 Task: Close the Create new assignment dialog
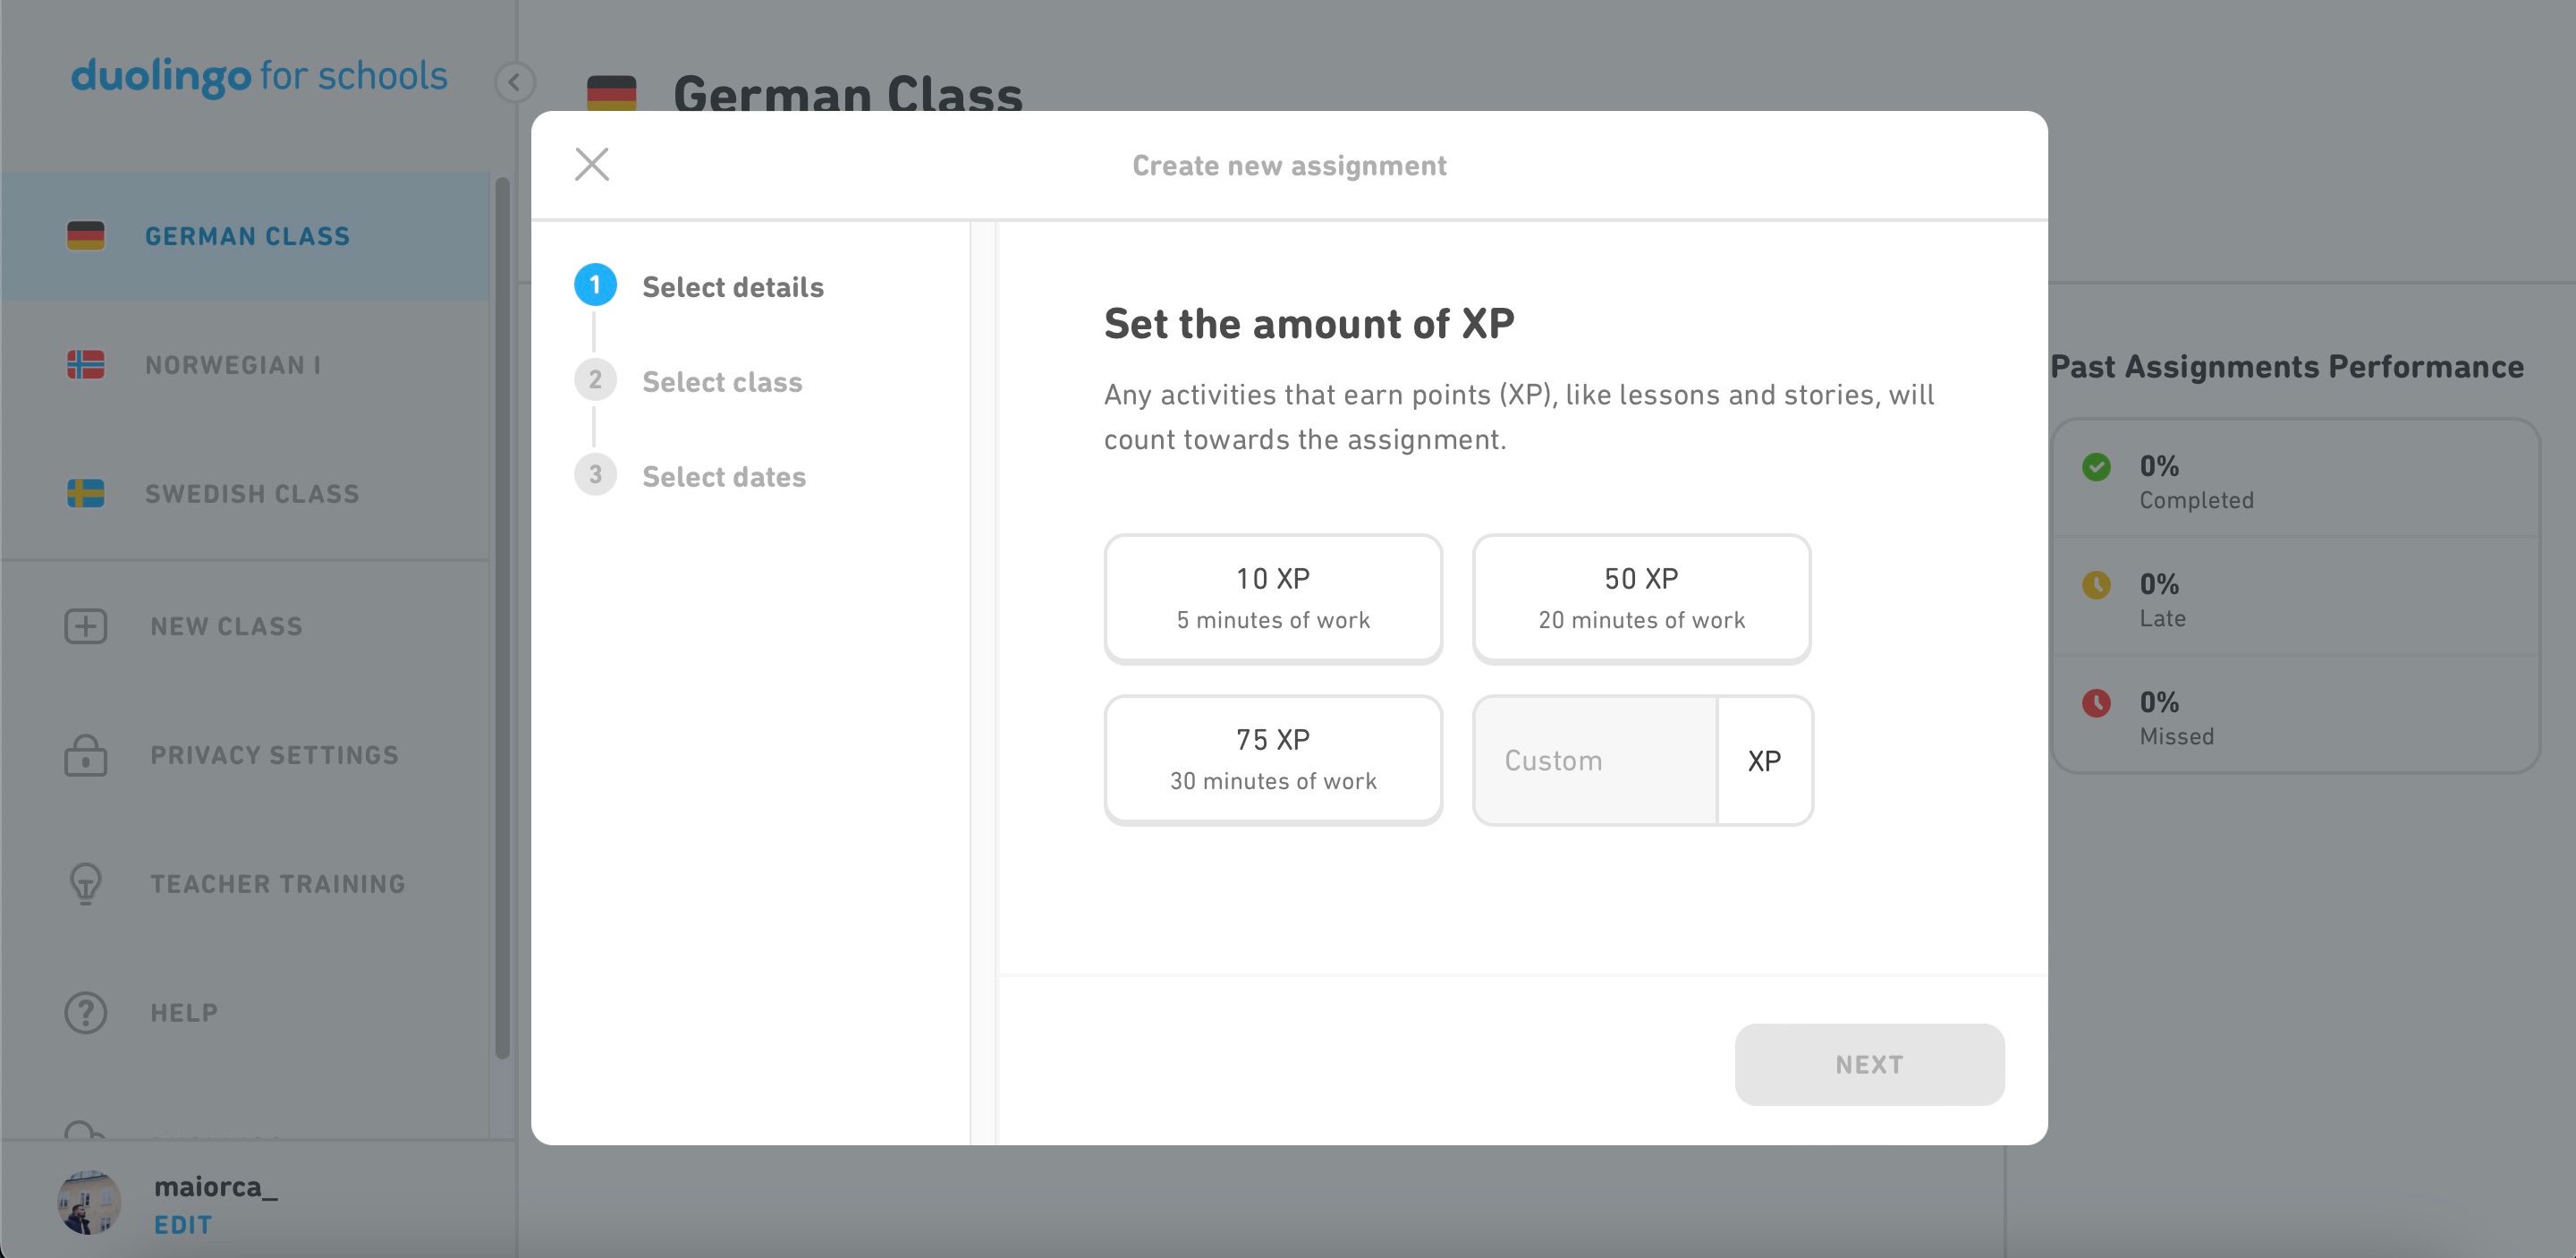click(x=592, y=165)
